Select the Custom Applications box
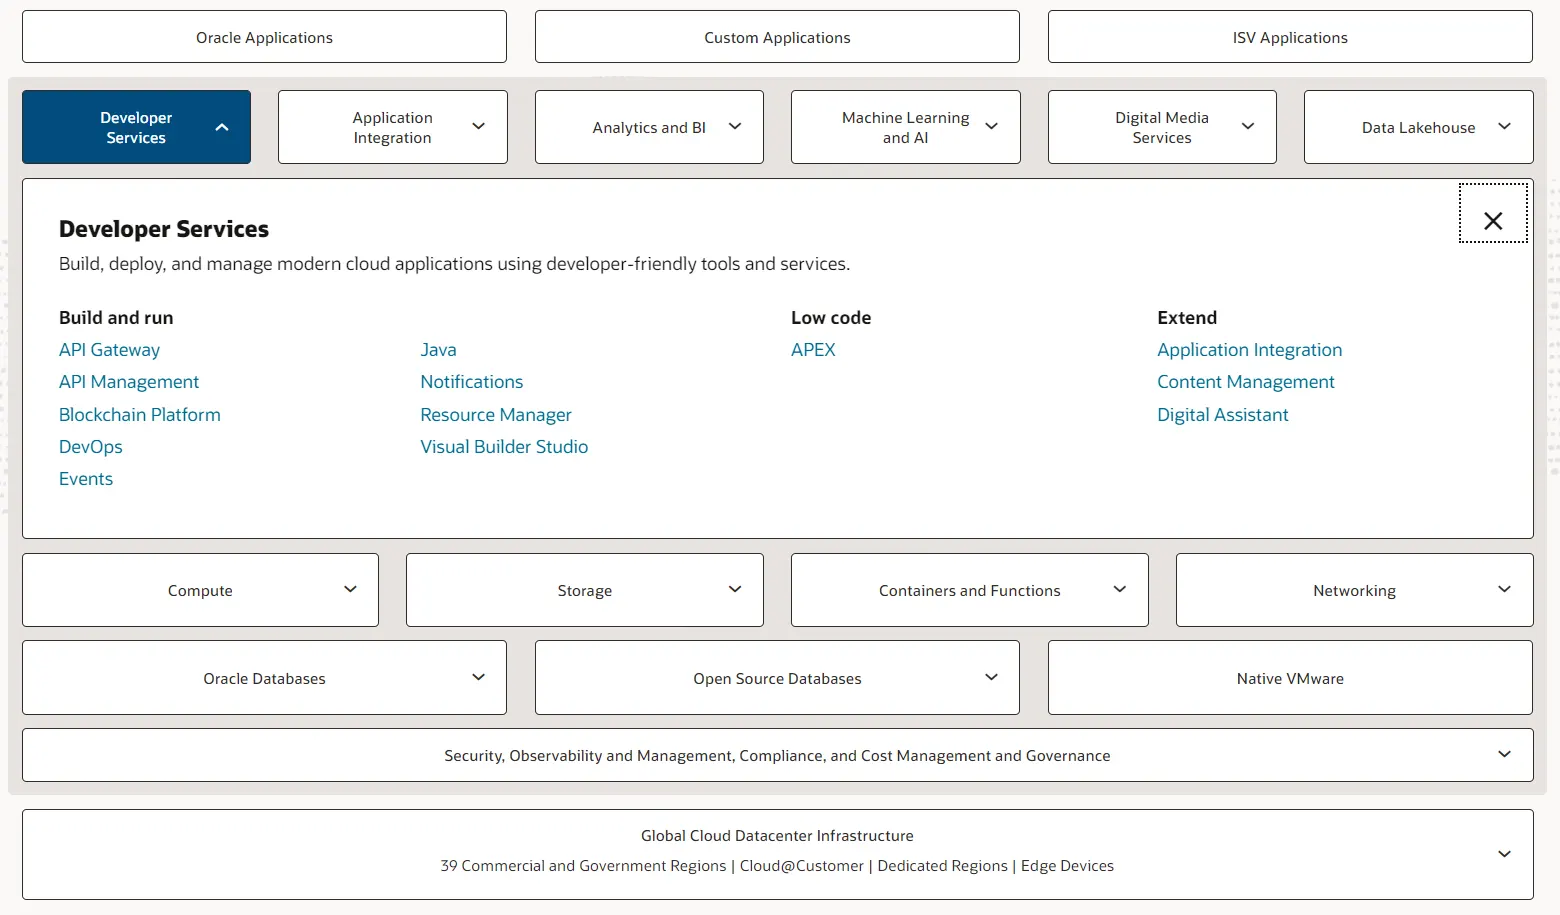Viewport: 1560px width, 915px height. click(x=777, y=37)
